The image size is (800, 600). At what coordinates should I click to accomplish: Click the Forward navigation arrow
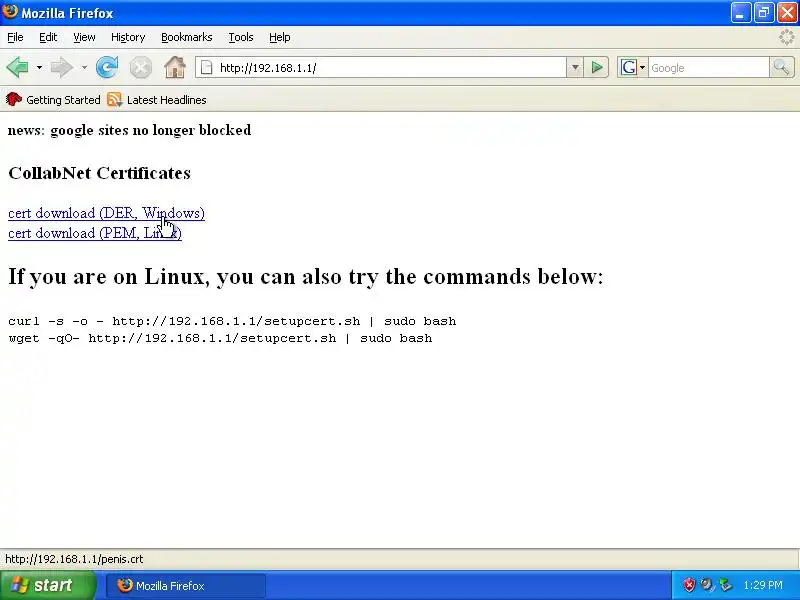point(62,67)
